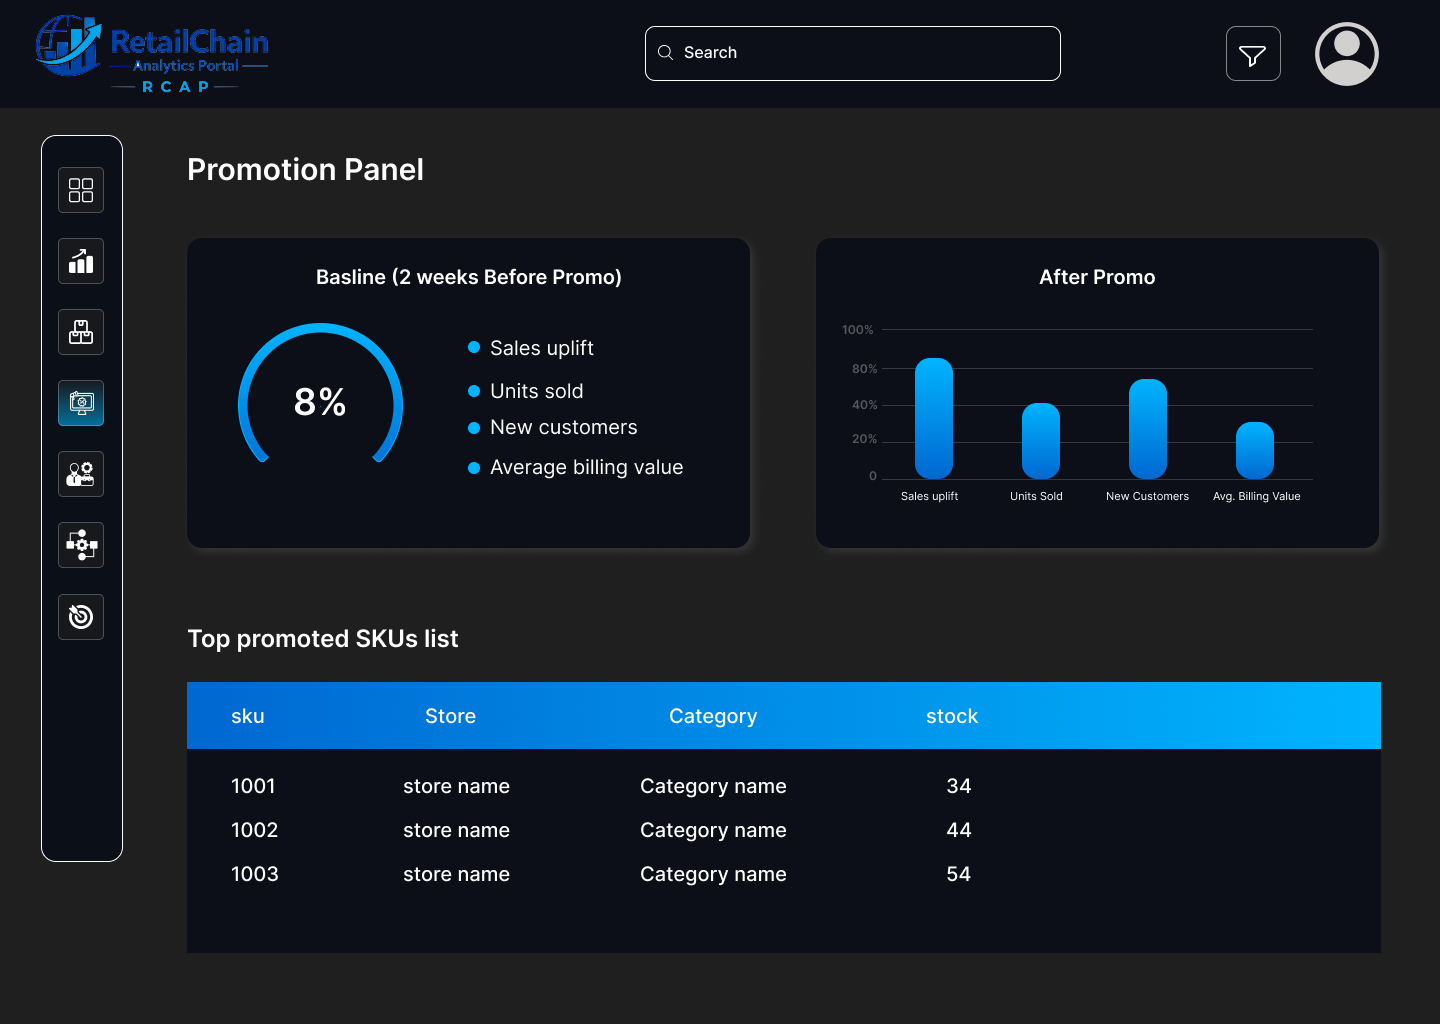Select the workflow process icon

(x=81, y=545)
